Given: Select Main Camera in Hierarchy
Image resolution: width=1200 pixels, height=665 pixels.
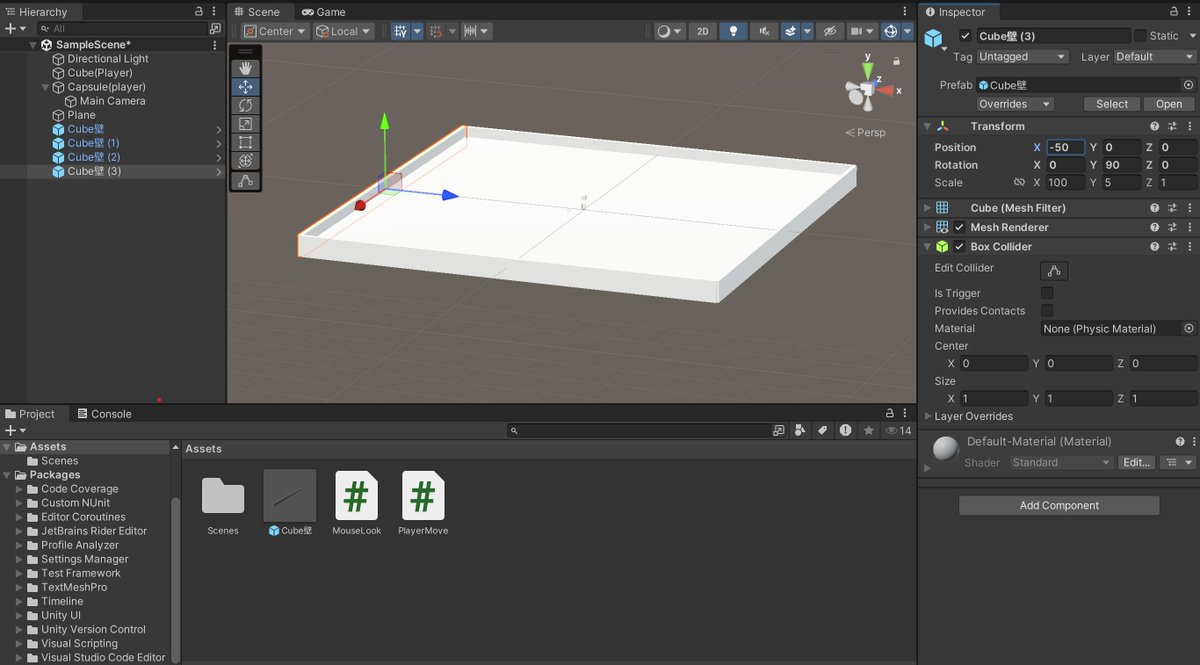Looking at the screenshot, I should coord(112,101).
